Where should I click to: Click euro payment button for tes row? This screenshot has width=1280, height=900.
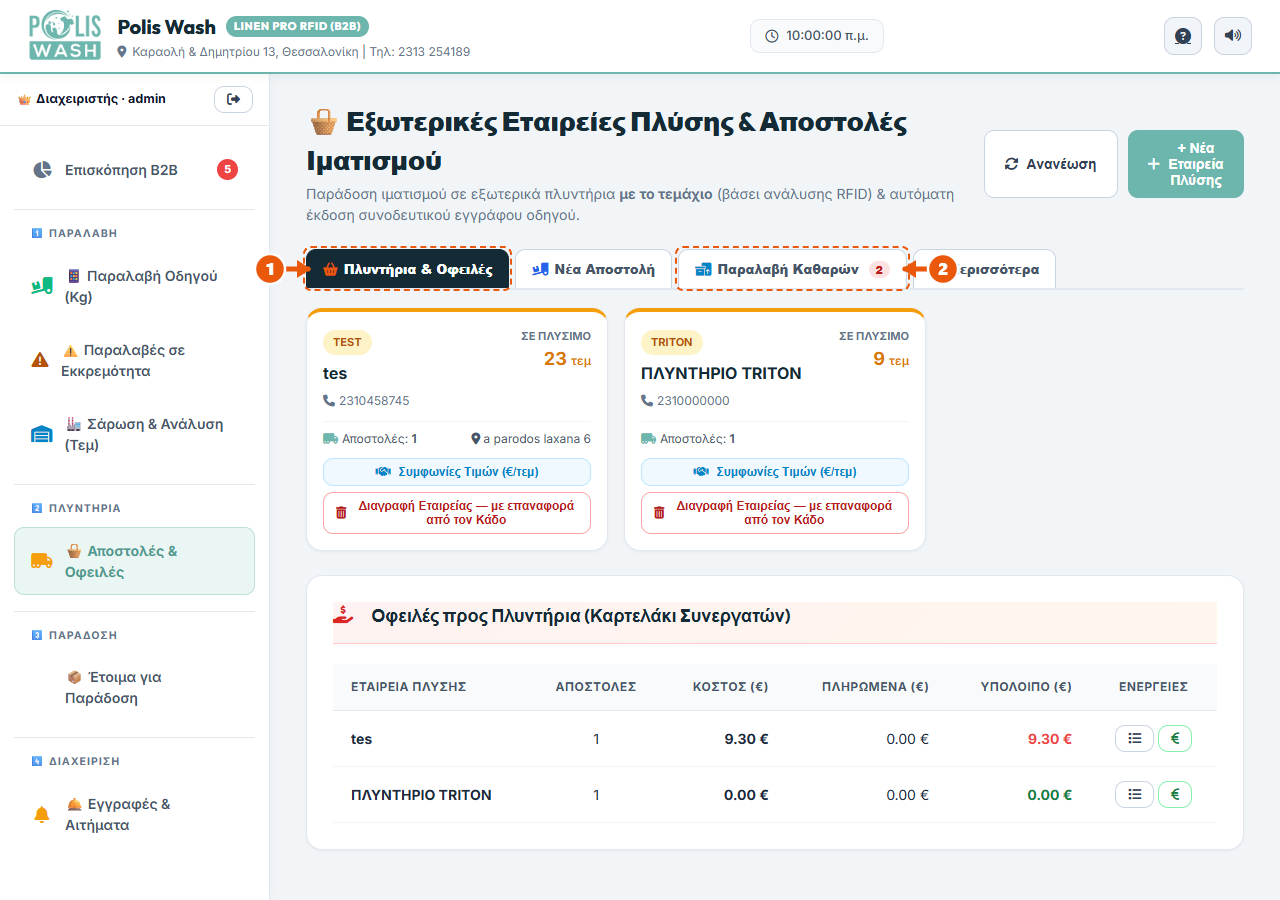[1175, 739]
